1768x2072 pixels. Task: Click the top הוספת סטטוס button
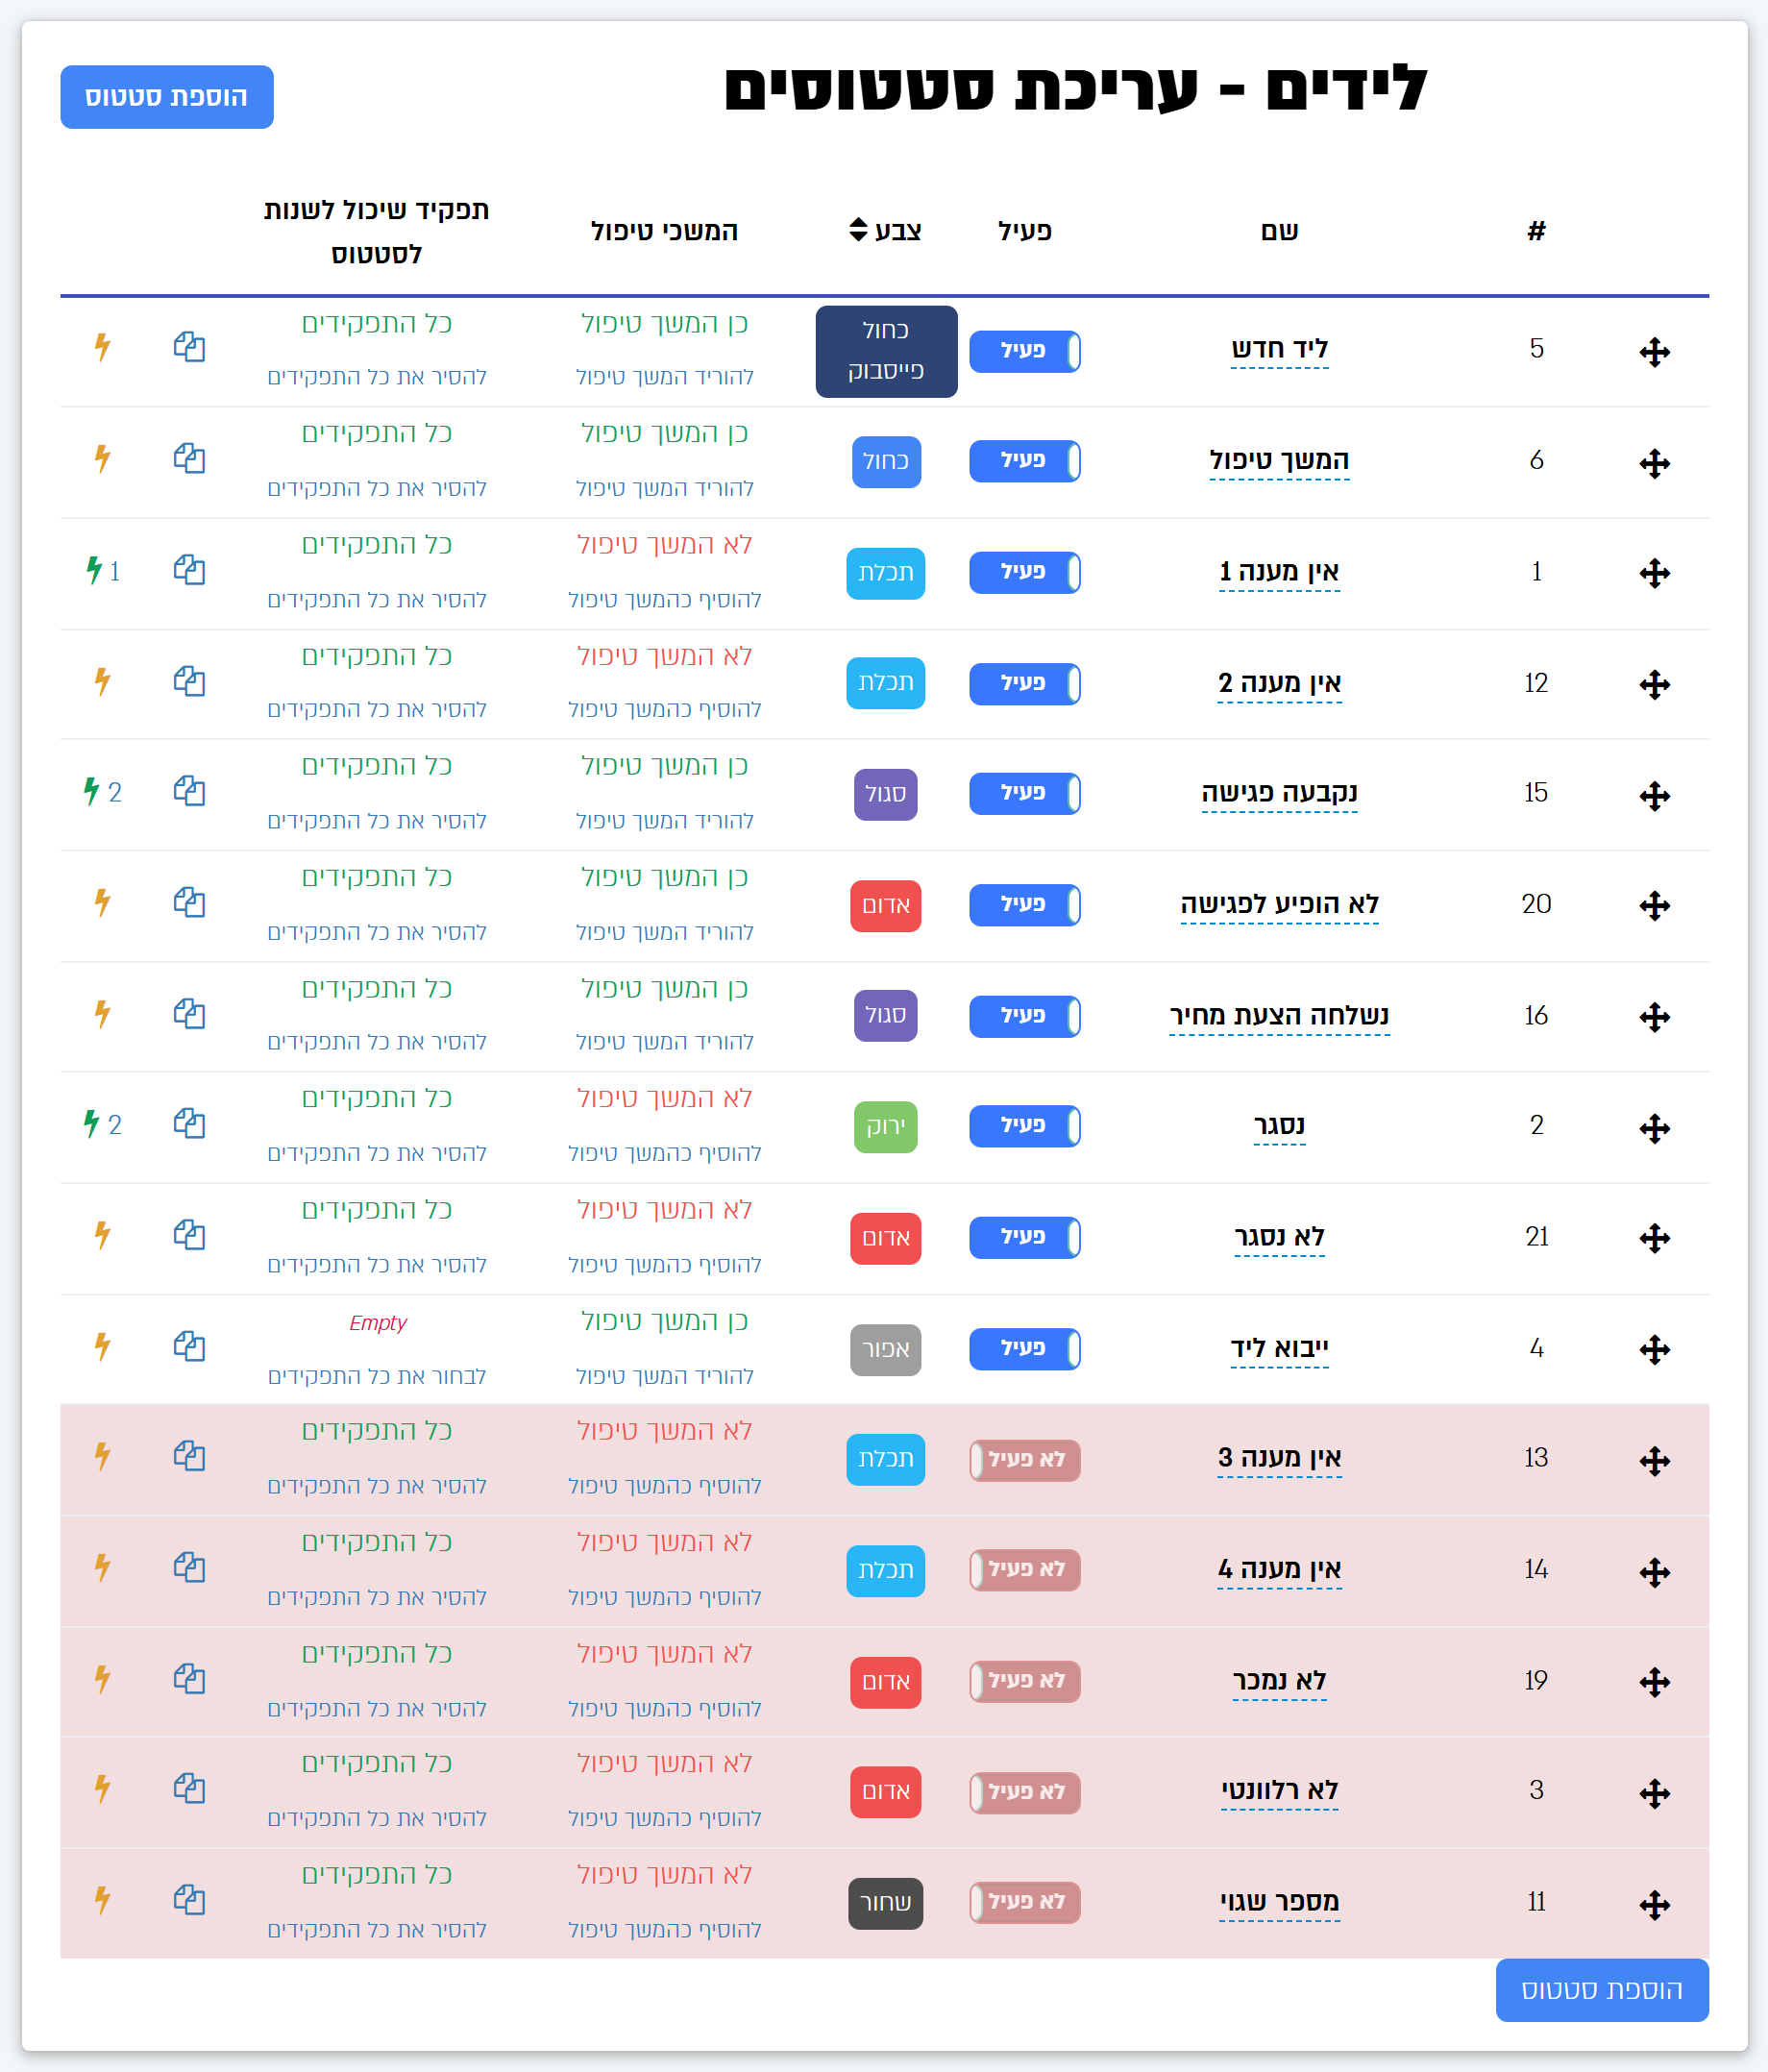point(167,97)
